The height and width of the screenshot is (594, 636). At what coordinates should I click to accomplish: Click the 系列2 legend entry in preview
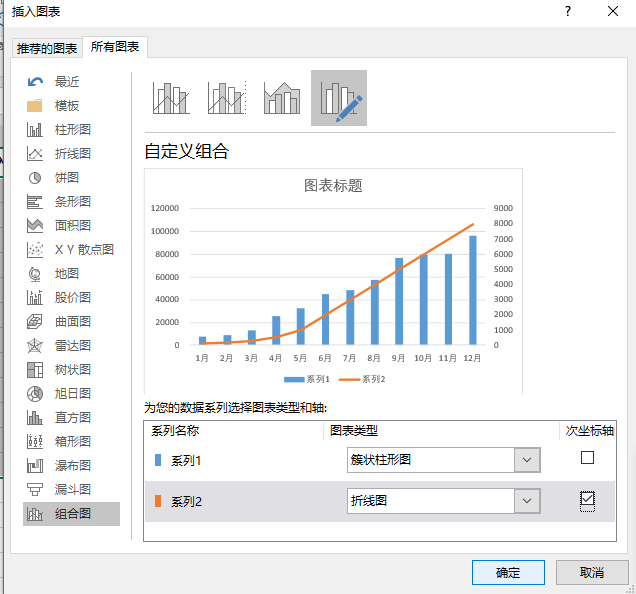pos(362,379)
